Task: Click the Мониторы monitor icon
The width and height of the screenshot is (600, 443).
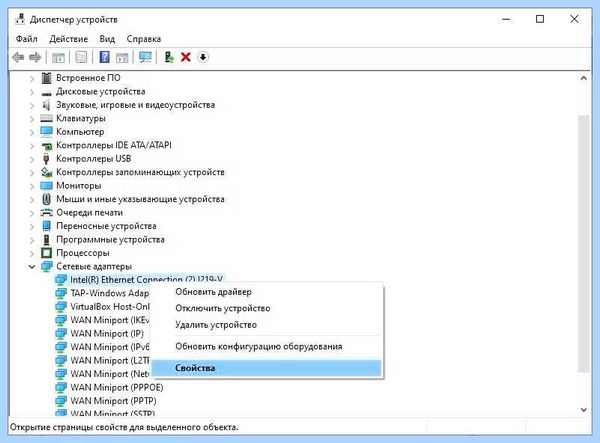Action: click(46, 186)
